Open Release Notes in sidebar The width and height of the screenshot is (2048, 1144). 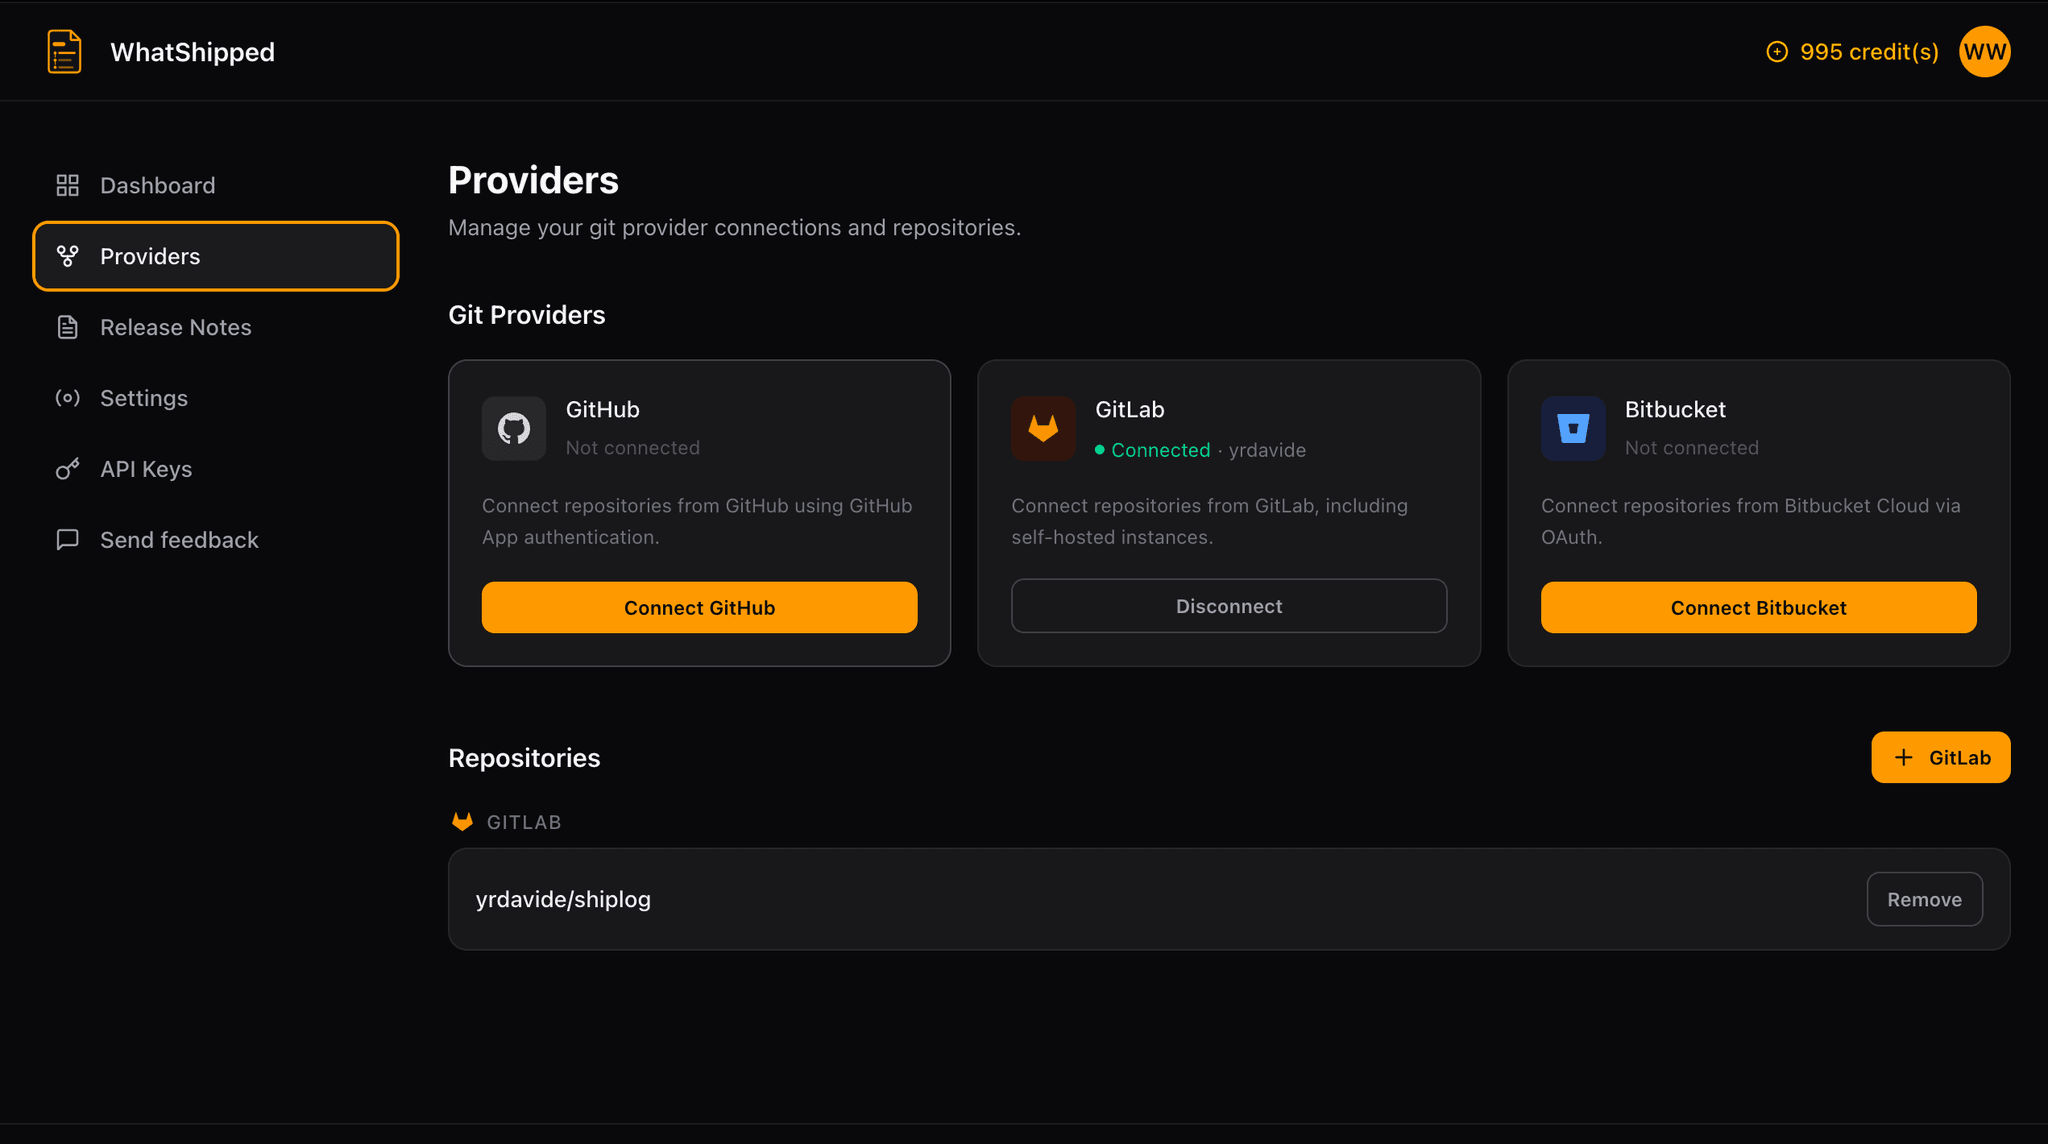pos(216,327)
